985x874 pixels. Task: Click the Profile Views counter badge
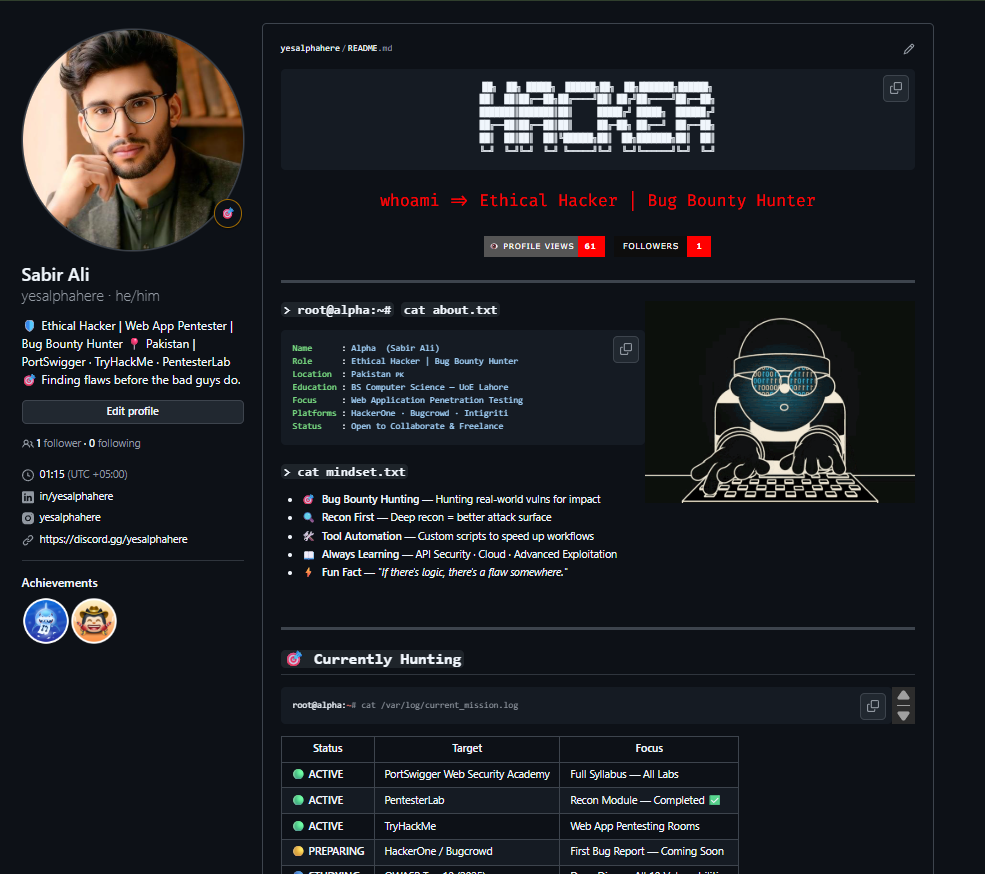[x=544, y=246]
